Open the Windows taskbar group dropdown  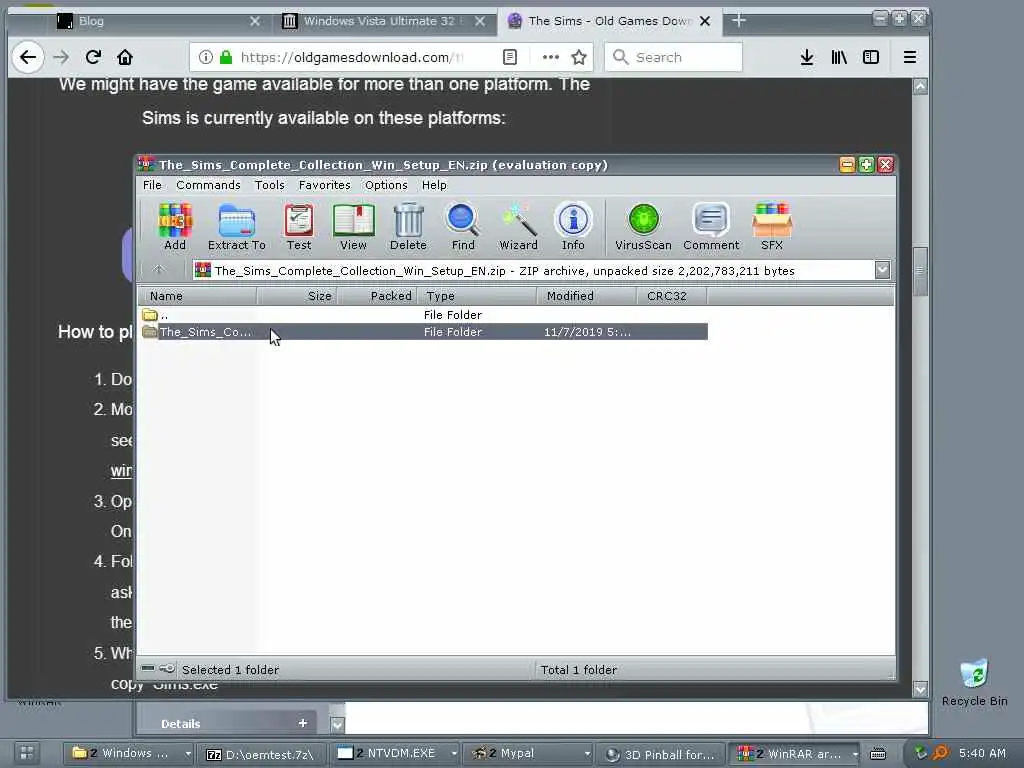pos(188,754)
